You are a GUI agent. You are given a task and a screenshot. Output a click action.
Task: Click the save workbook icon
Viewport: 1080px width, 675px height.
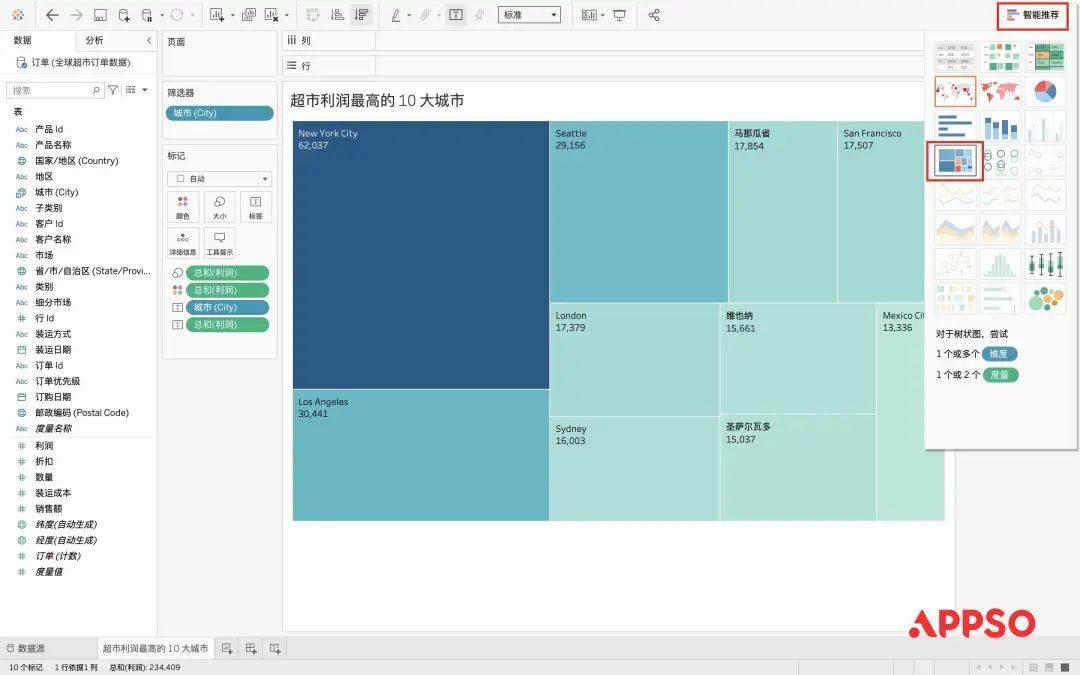[x=100, y=15]
